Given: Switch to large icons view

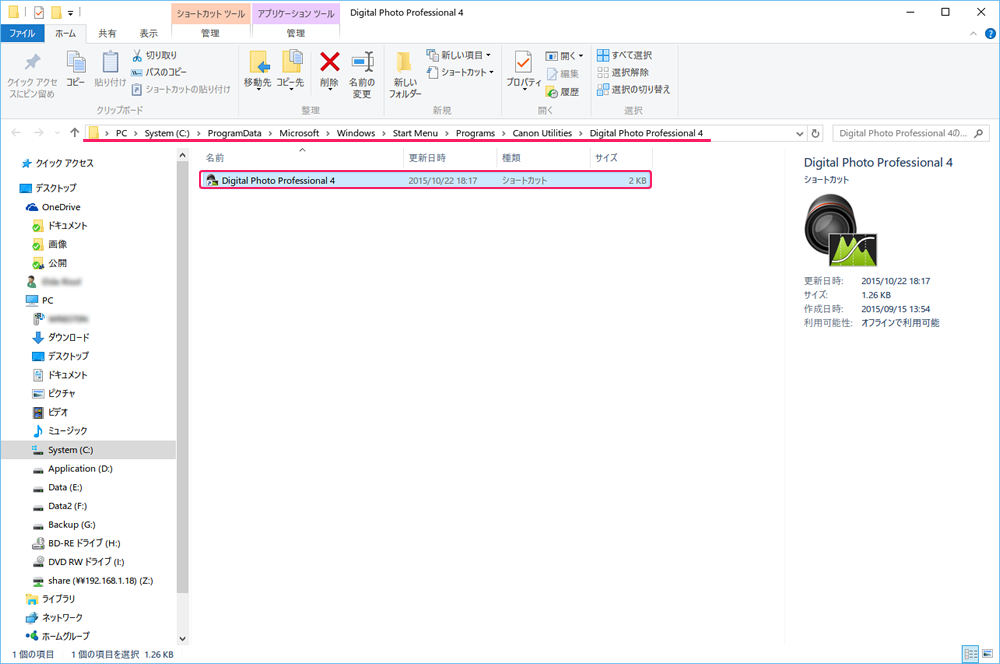Looking at the screenshot, I should click(x=987, y=654).
